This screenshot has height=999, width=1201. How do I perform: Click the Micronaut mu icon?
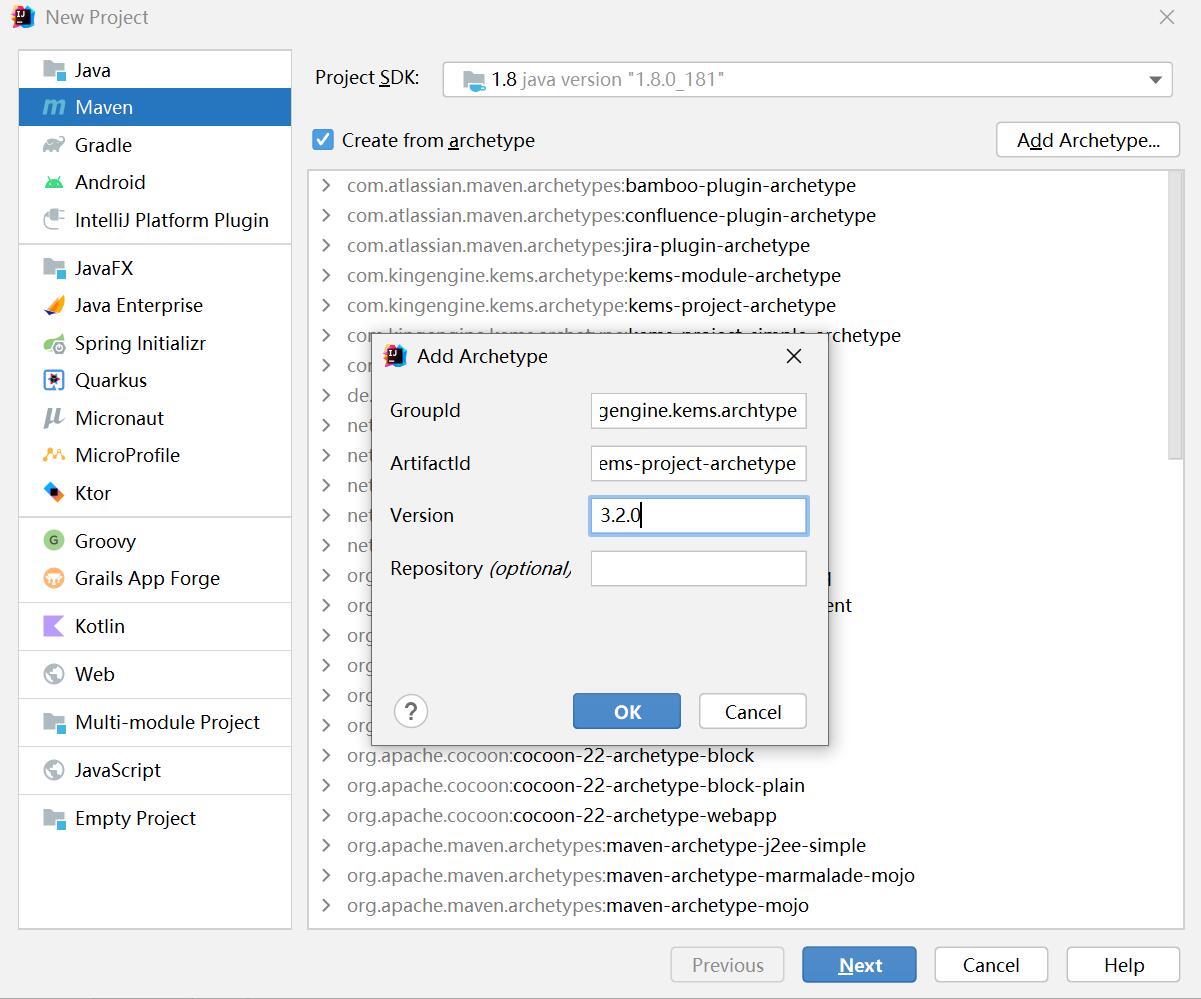(x=54, y=418)
